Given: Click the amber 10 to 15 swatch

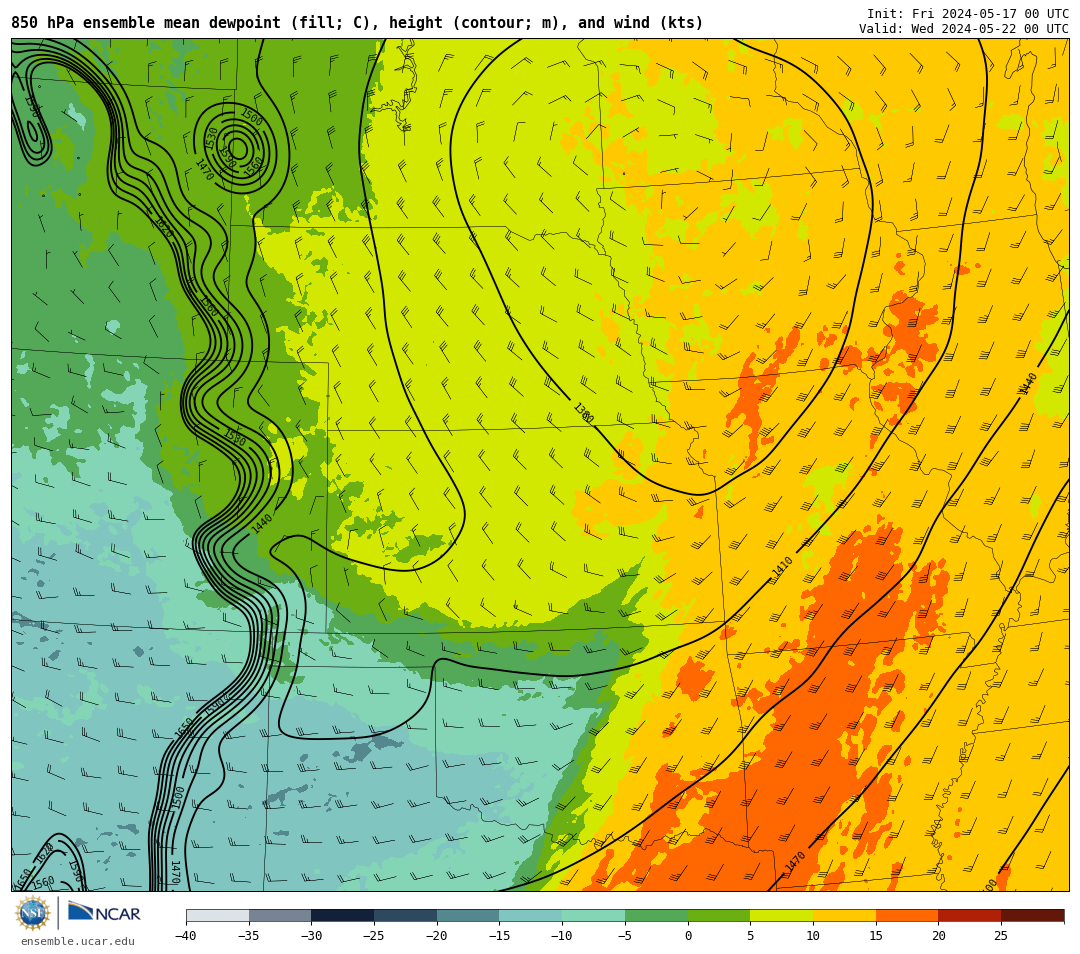Looking at the screenshot, I should (x=844, y=915).
